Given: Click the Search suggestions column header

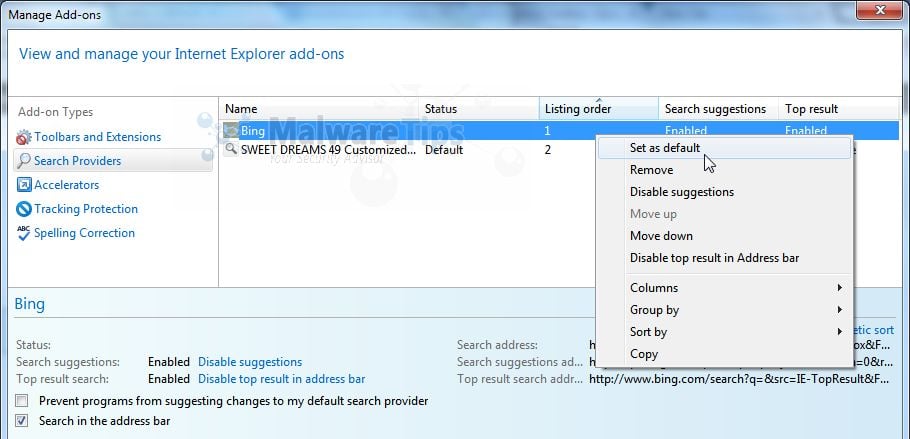Looking at the screenshot, I should pos(718,109).
